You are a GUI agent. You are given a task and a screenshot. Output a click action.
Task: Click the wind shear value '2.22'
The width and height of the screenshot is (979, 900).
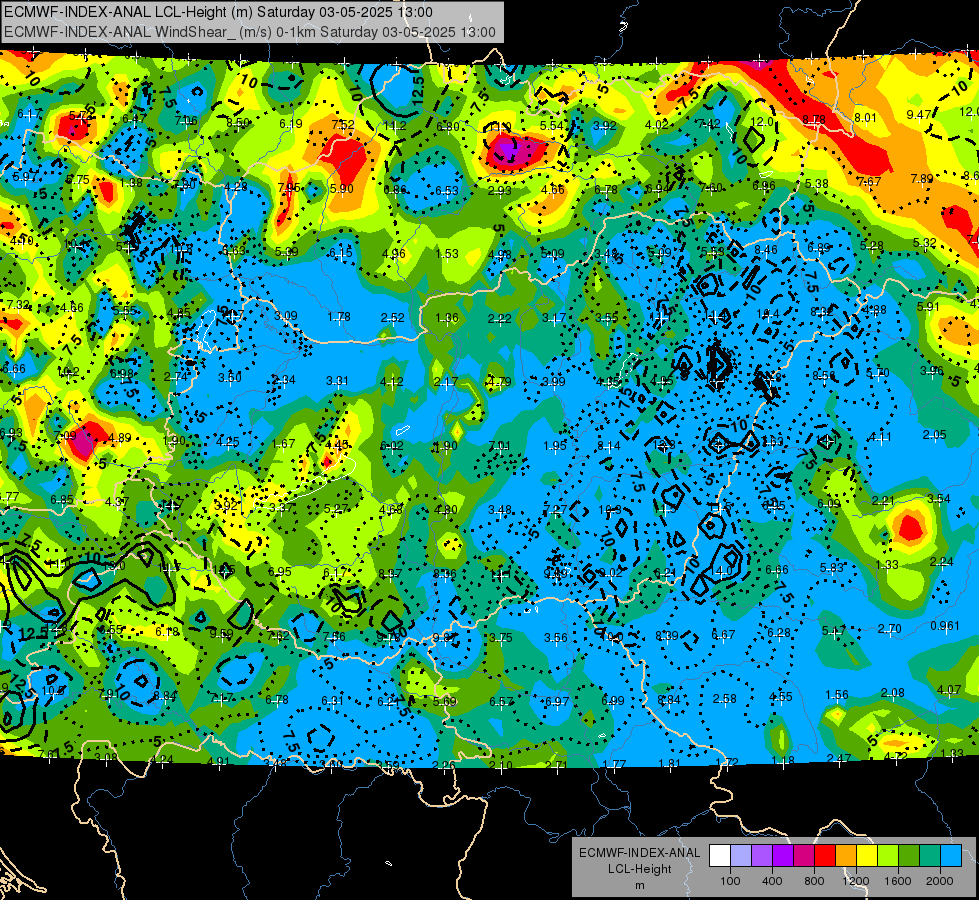[x=499, y=319]
